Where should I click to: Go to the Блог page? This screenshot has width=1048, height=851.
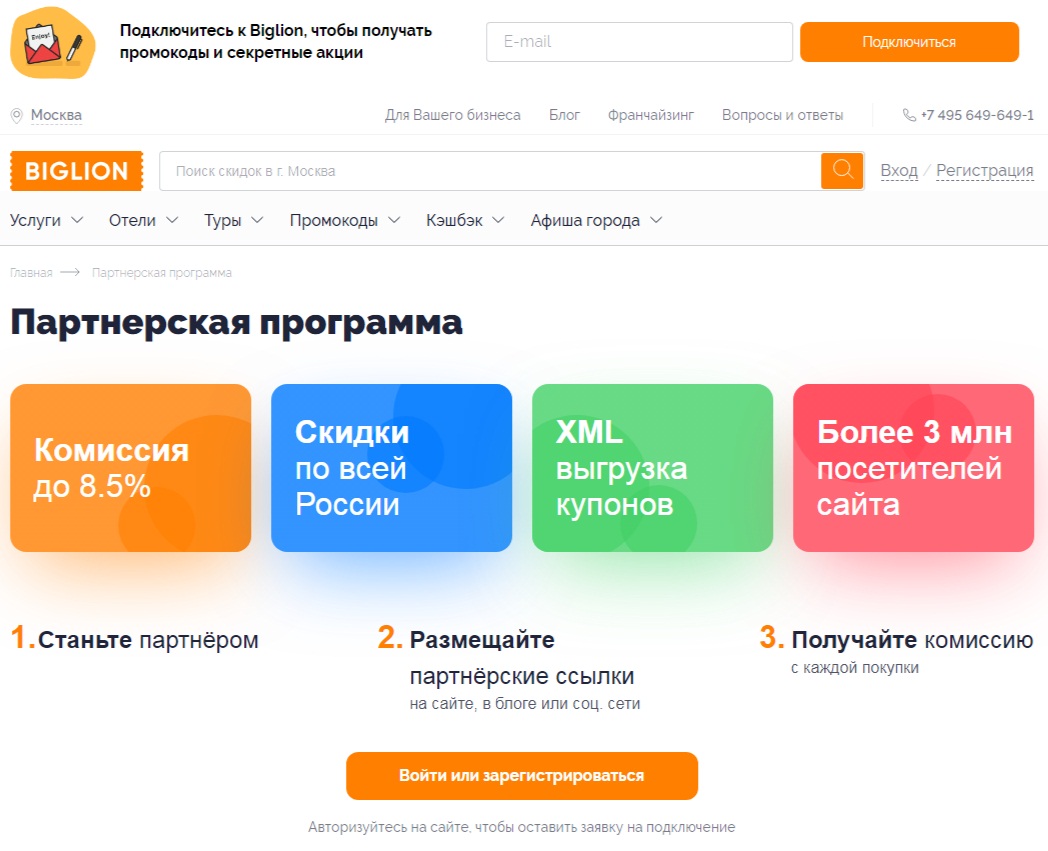tap(564, 115)
